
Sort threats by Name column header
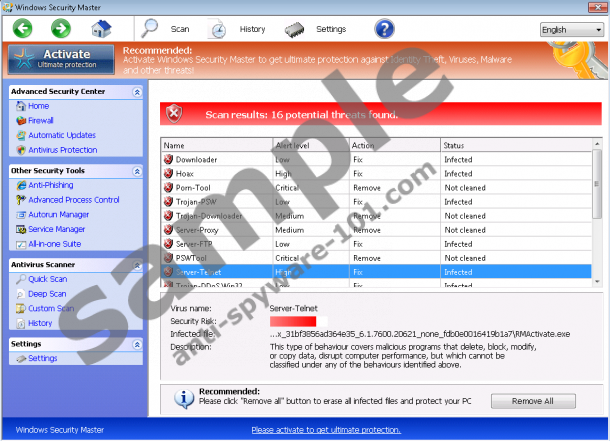217,145
